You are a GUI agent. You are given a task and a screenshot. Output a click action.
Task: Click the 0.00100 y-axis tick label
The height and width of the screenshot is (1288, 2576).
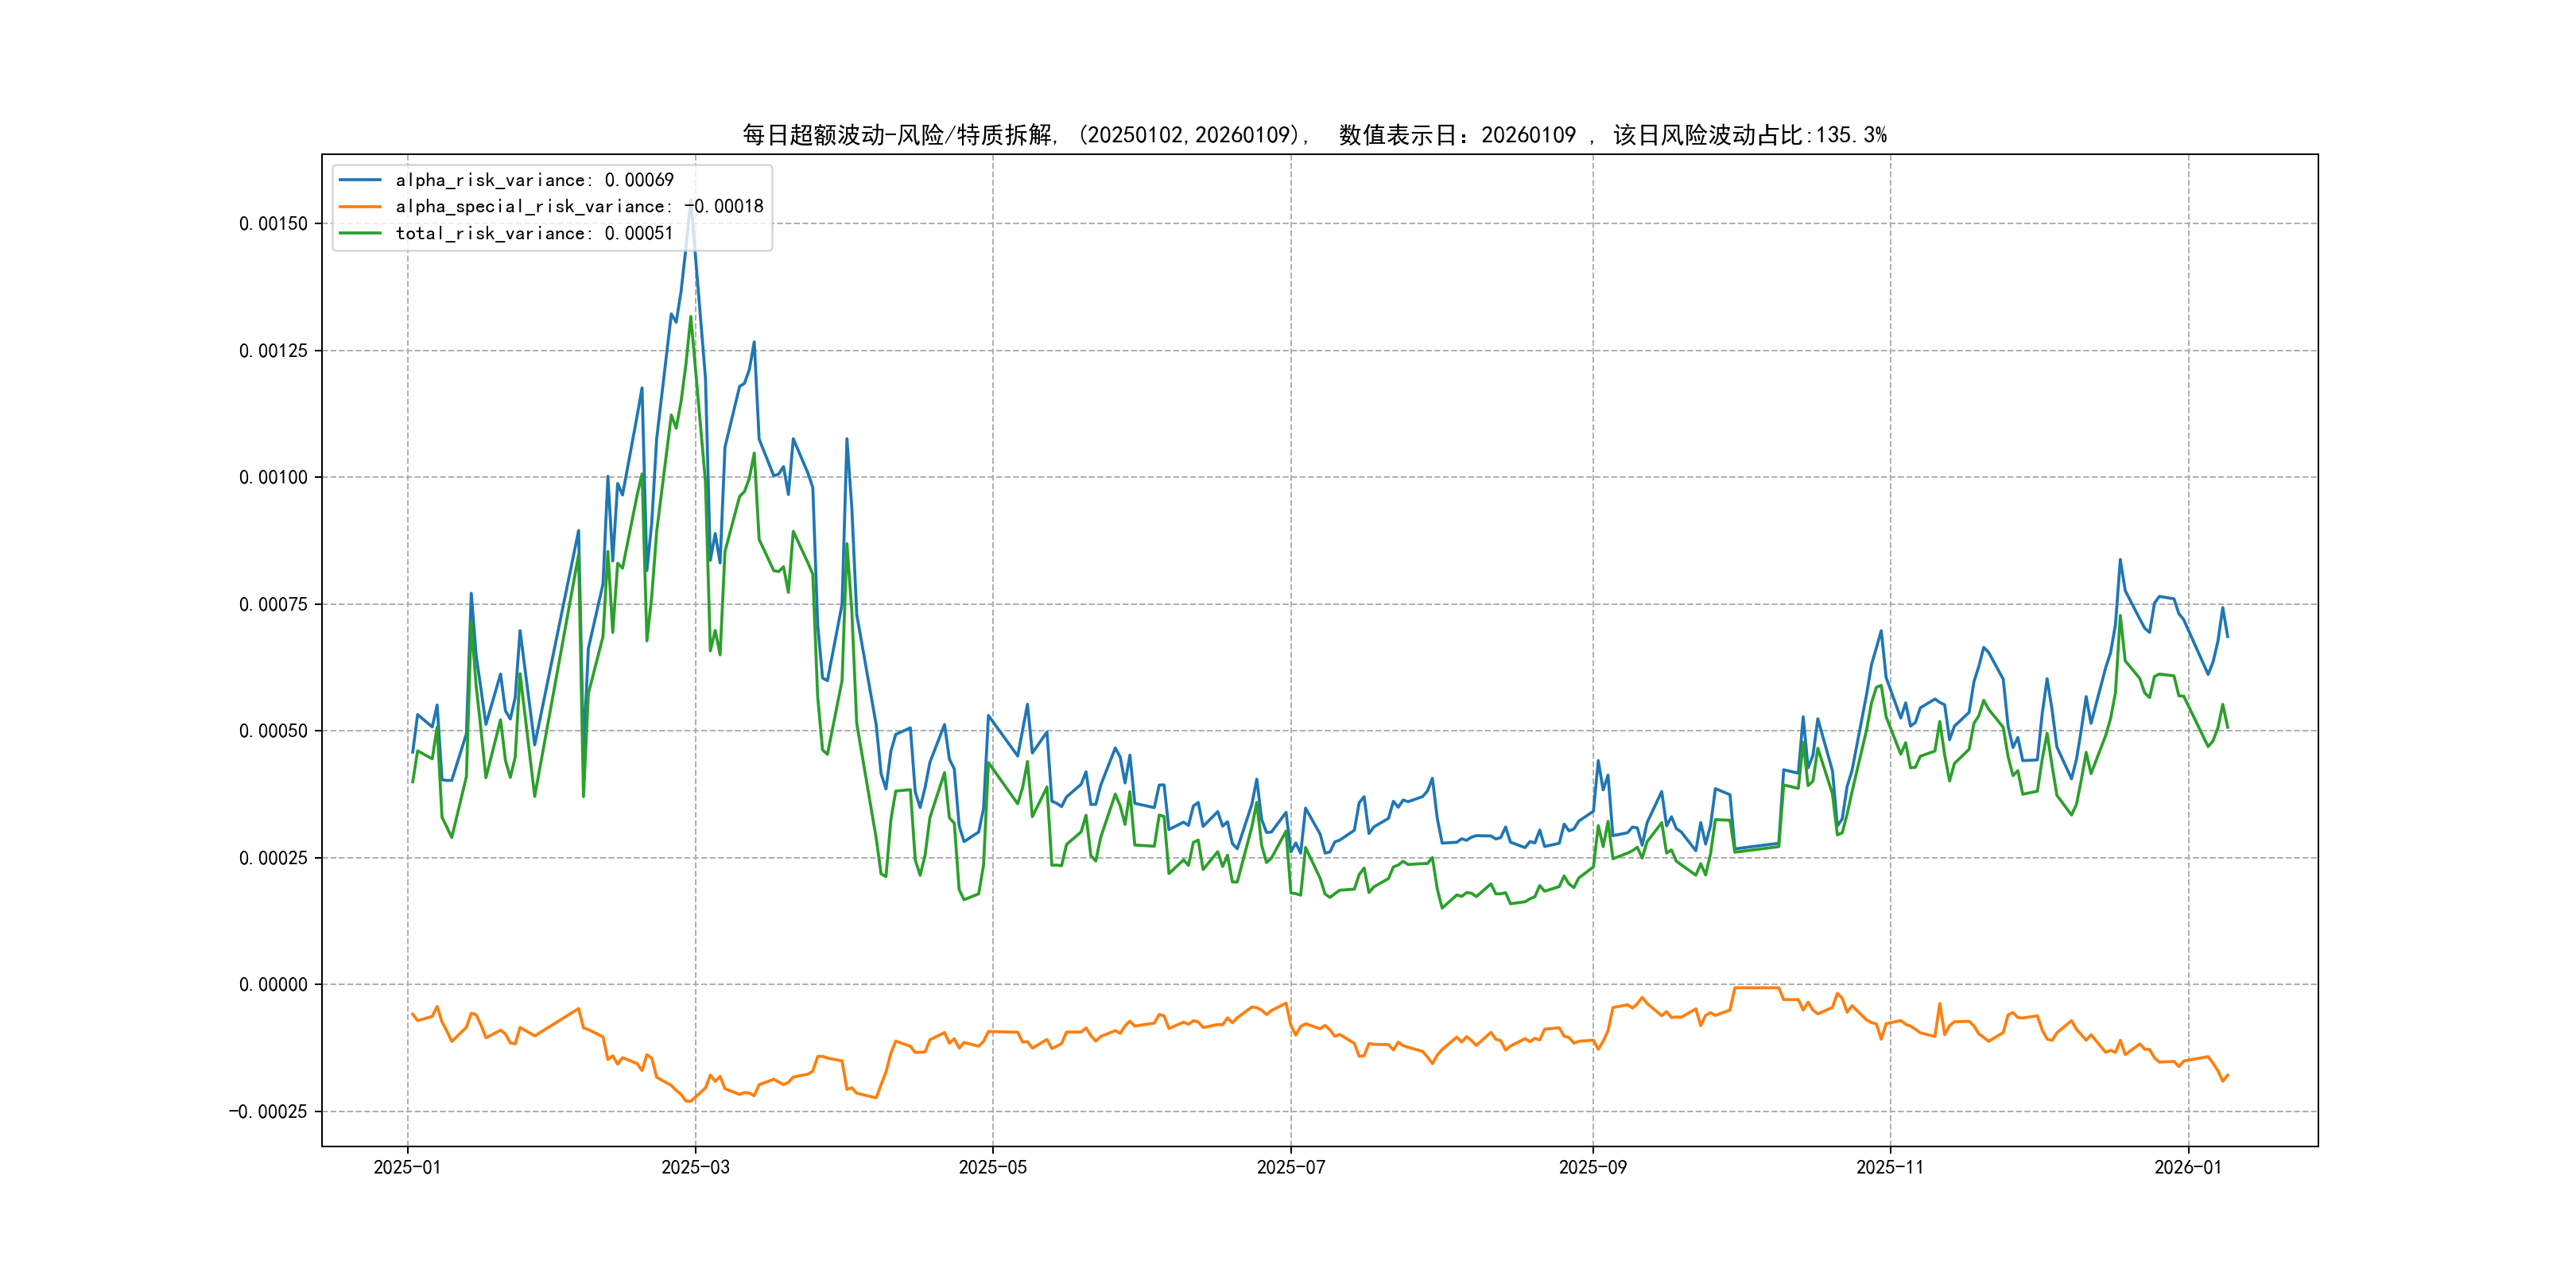click(273, 478)
